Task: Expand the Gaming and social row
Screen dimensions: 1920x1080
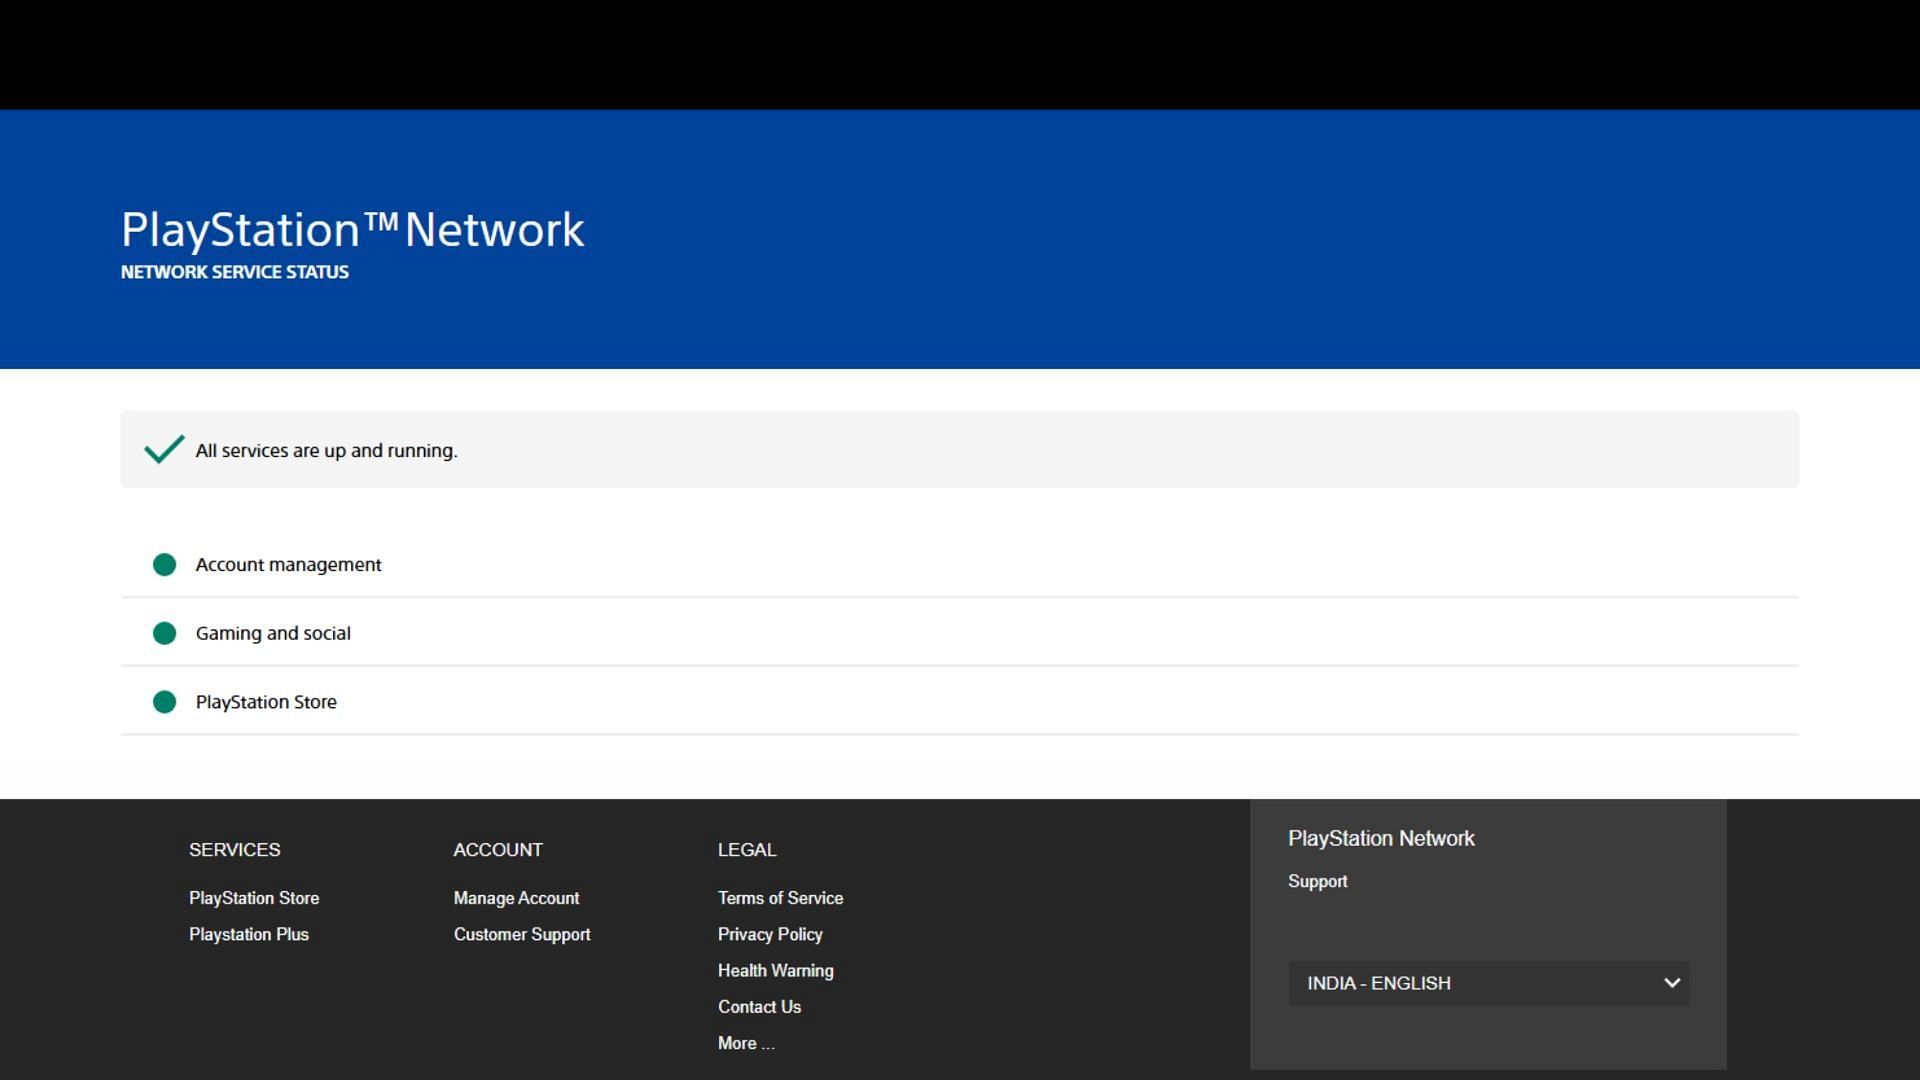Action: 960,633
